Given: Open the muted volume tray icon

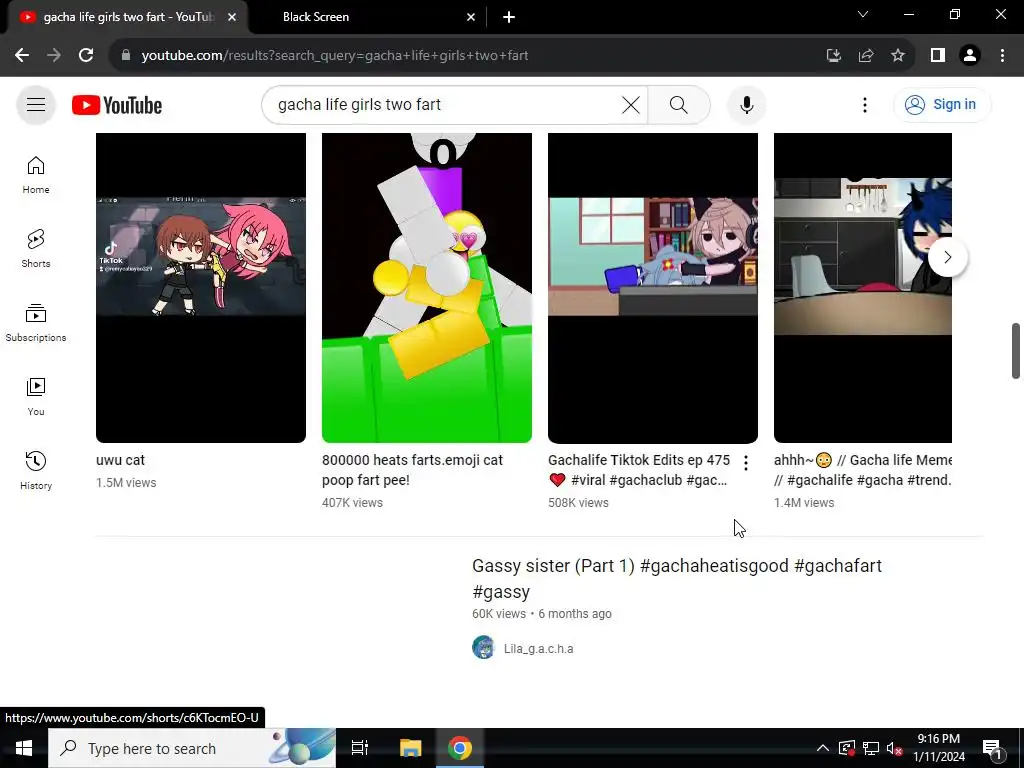Looking at the screenshot, I should (895, 748).
